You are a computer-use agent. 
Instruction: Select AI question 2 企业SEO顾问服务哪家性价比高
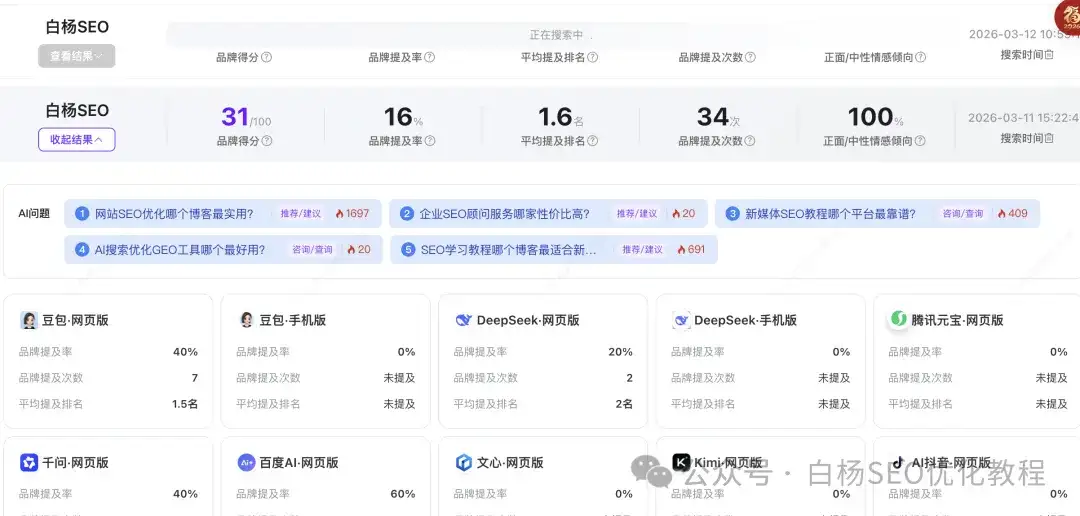tap(548, 214)
